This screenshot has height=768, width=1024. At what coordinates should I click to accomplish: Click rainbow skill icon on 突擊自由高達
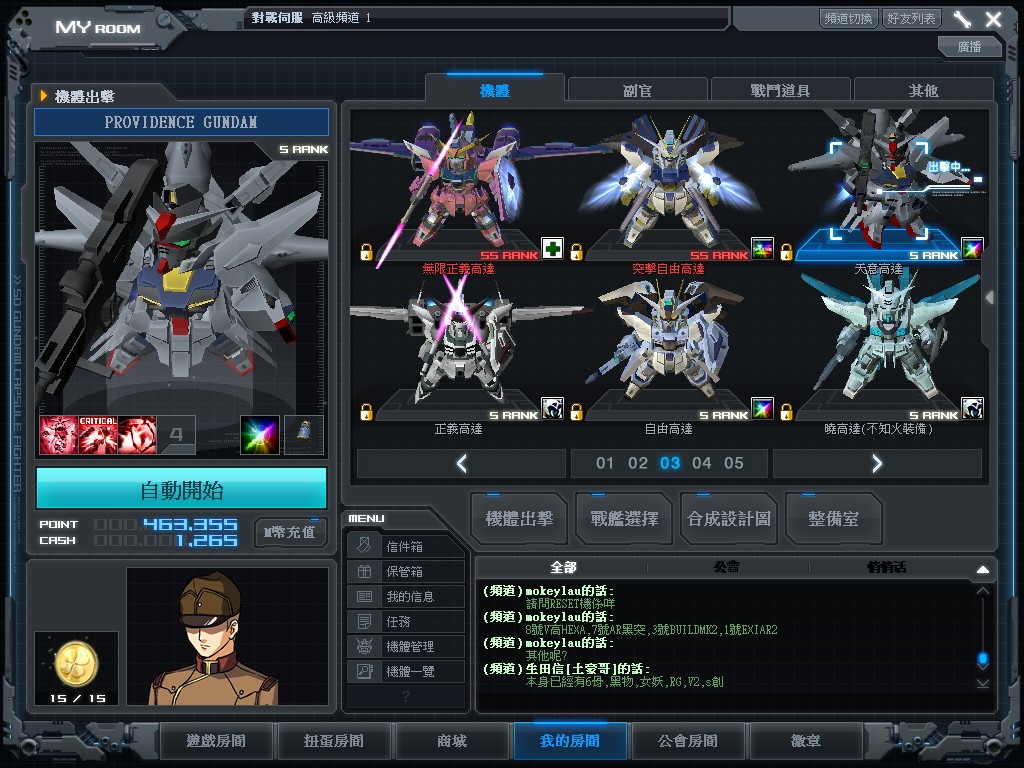pyautogui.click(x=762, y=248)
